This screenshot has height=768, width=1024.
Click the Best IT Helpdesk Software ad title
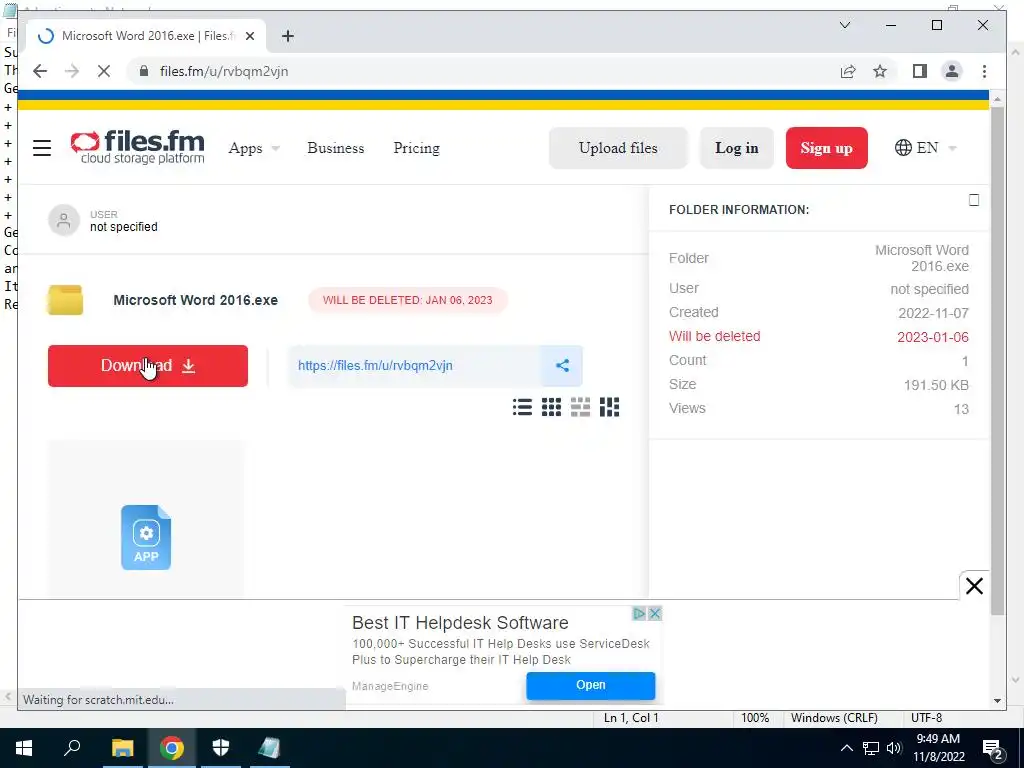[x=460, y=622]
